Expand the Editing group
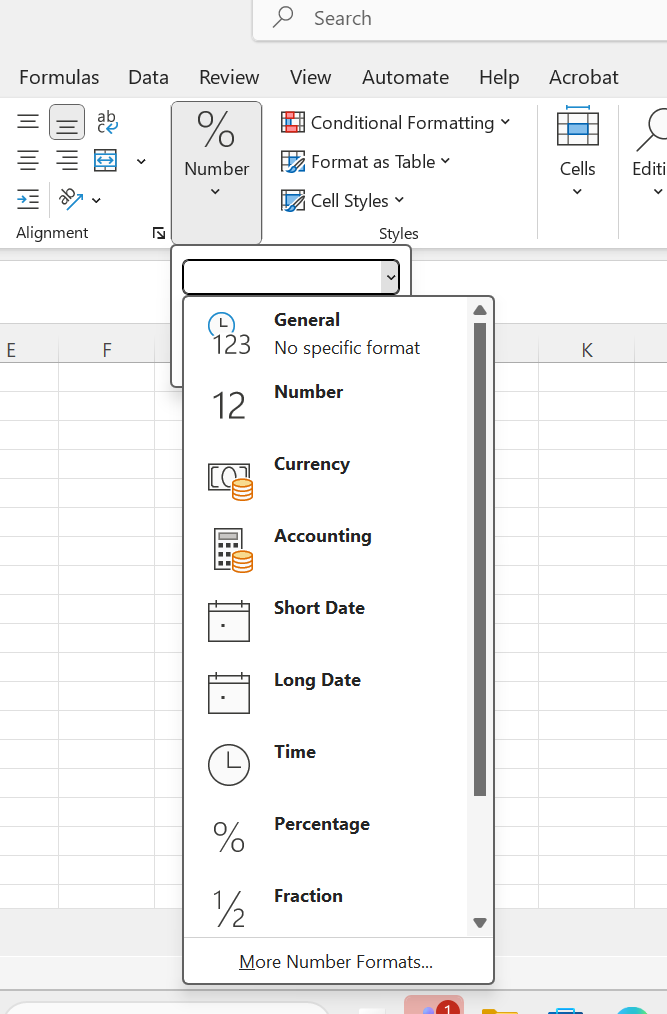667x1014 pixels. click(648, 151)
